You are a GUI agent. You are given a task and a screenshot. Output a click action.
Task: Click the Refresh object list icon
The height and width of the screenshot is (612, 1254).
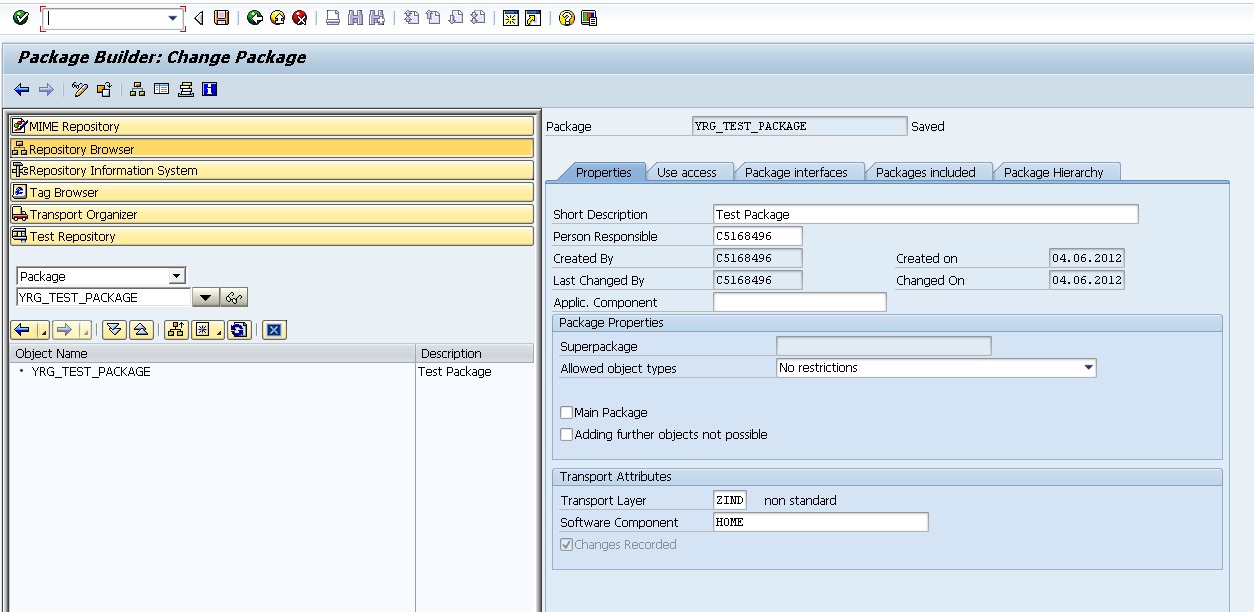pos(238,330)
